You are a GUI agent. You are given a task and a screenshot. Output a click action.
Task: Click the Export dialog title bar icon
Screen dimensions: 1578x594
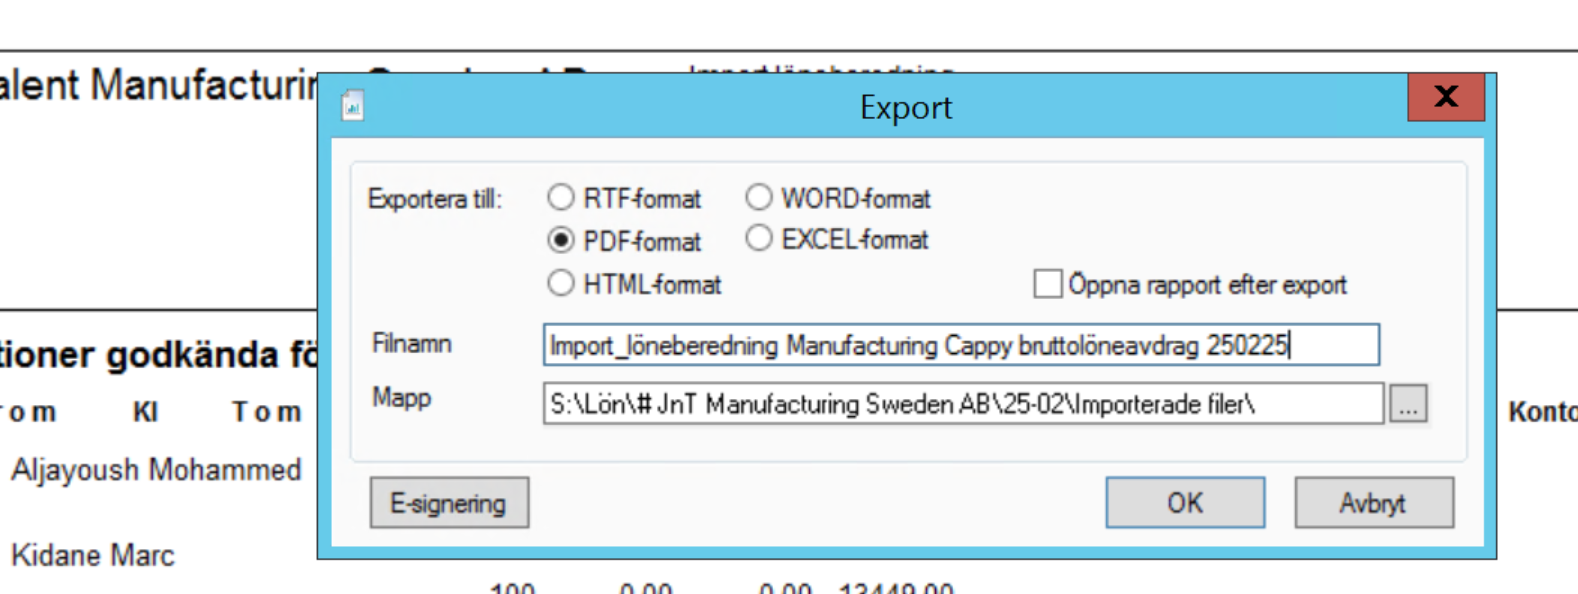(x=352, y=106)
